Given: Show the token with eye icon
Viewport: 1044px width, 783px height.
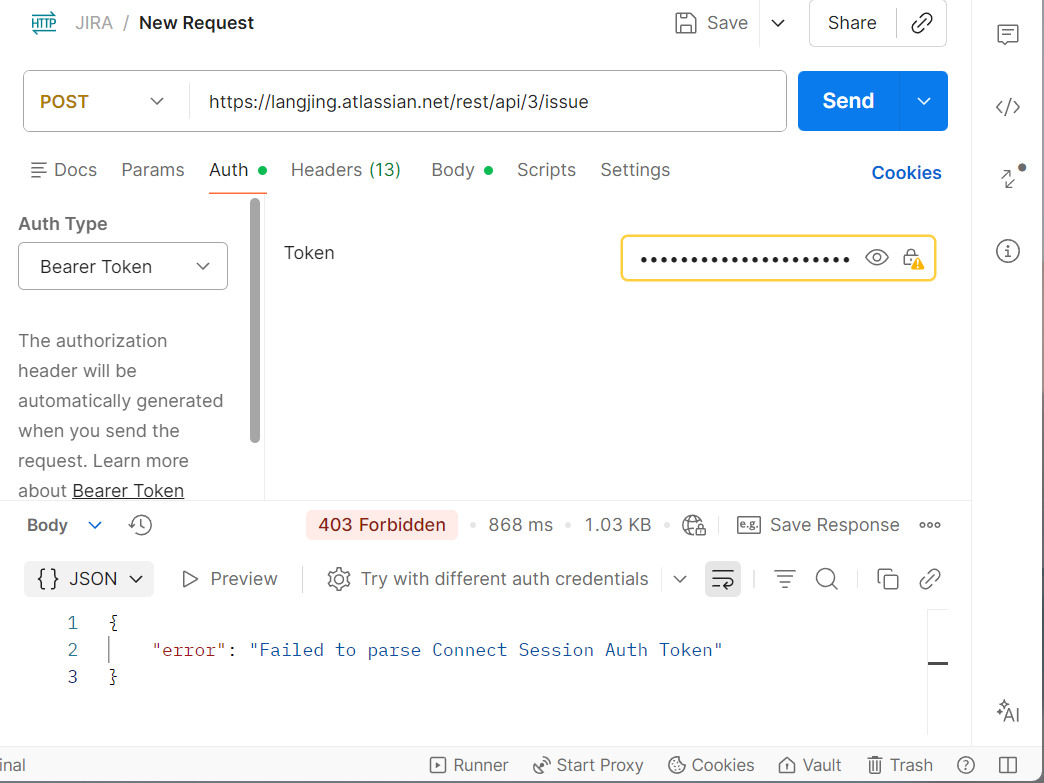Looking at the screenshot, I should (876, 258).
